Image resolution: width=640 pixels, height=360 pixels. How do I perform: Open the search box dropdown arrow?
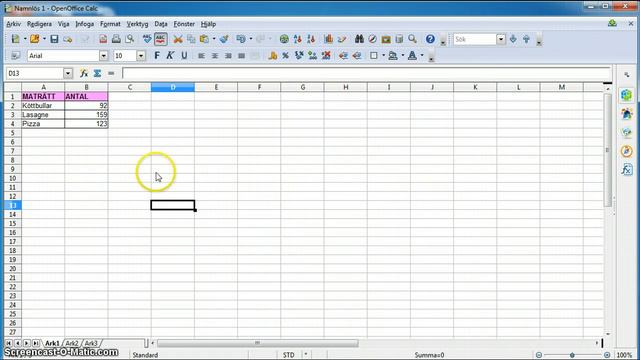[x=501, y=39]
